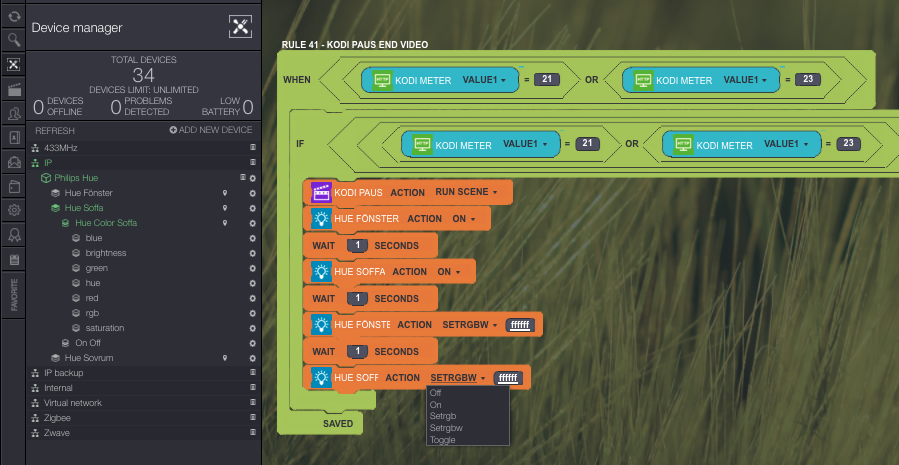This screenshot has width=899, height=465.
Task: Open the RUN SCENE action dropdown
Action: (472, 191)
